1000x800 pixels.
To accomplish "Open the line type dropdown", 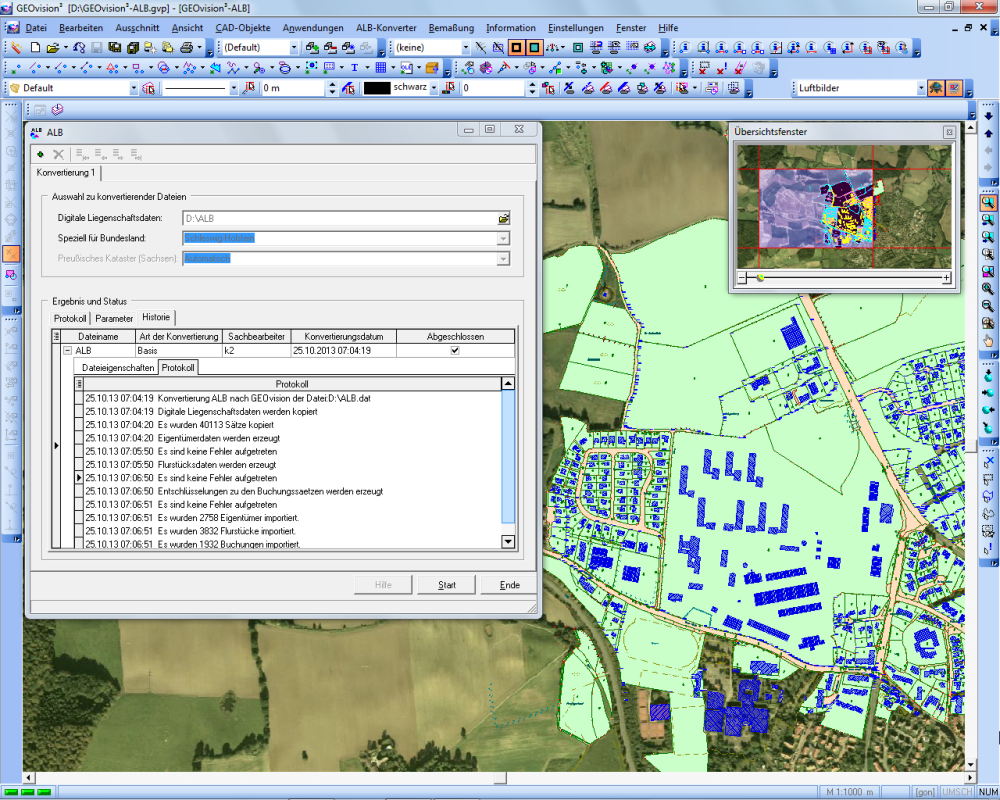I will point(233,88).
